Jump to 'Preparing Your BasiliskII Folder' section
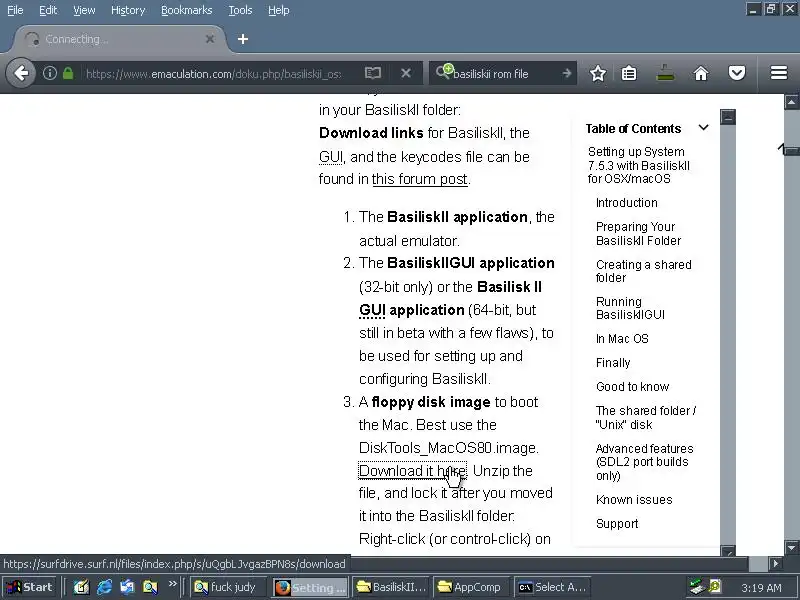The image size is (800, 600). point(638,234)
